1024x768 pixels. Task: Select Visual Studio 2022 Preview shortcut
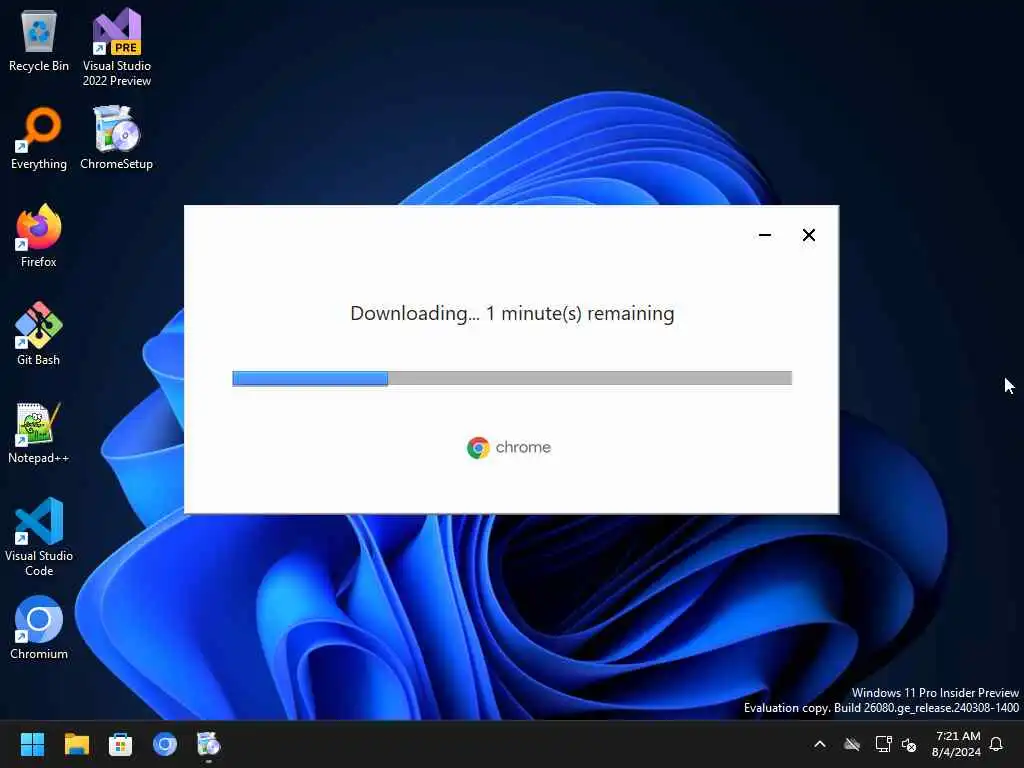click(x=116, y=48)
